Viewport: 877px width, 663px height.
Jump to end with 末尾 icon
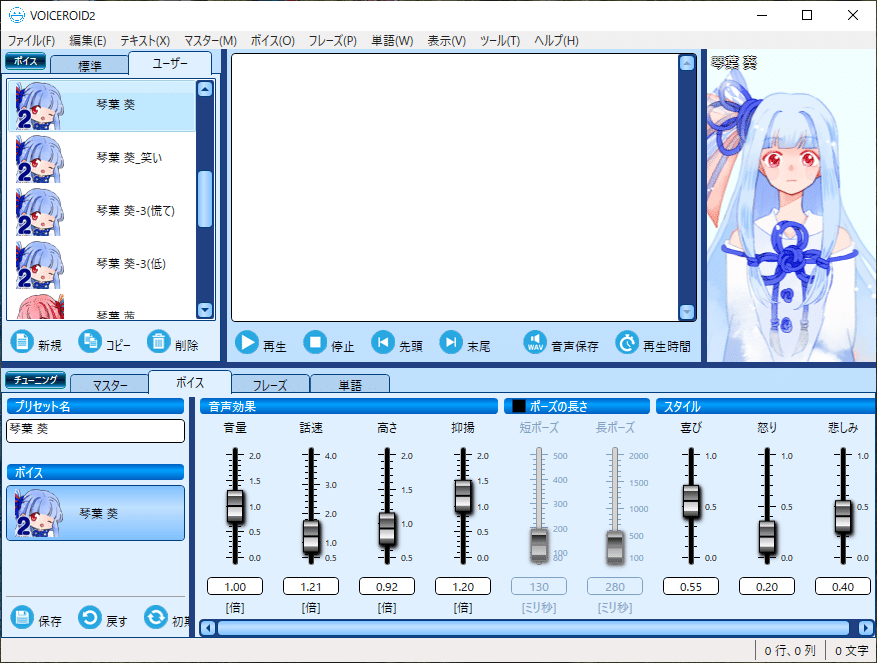pos(451,342)
